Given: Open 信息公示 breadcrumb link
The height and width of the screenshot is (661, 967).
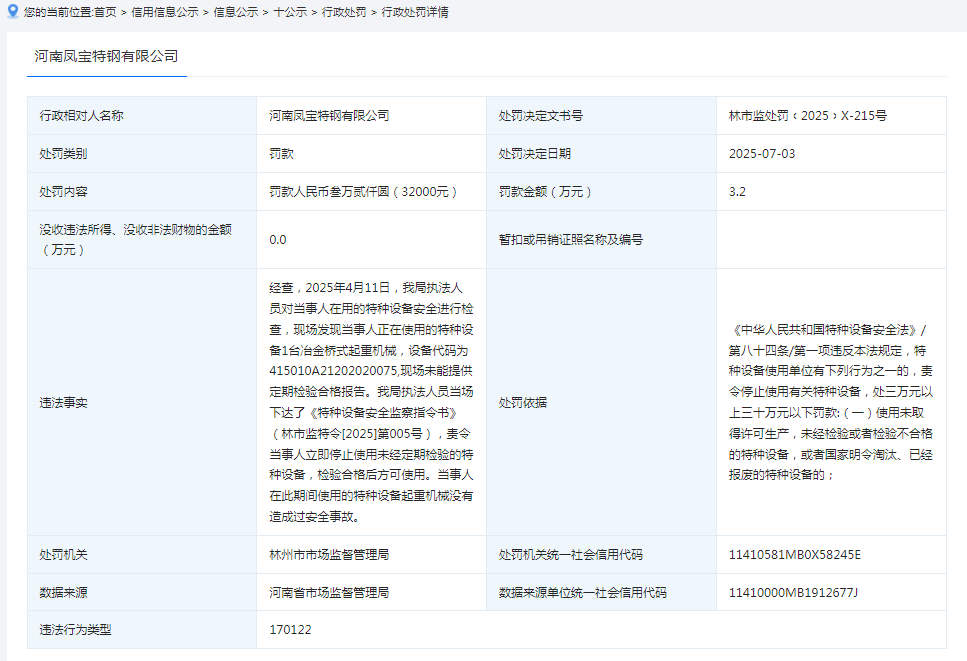Looking at the screenshot, I should [x=236, y=12].
